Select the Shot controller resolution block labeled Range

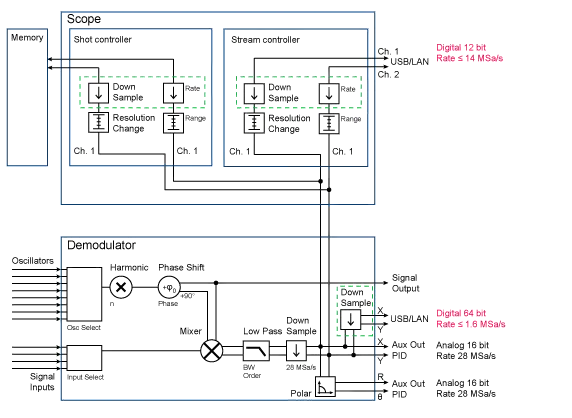pos(173,123)
